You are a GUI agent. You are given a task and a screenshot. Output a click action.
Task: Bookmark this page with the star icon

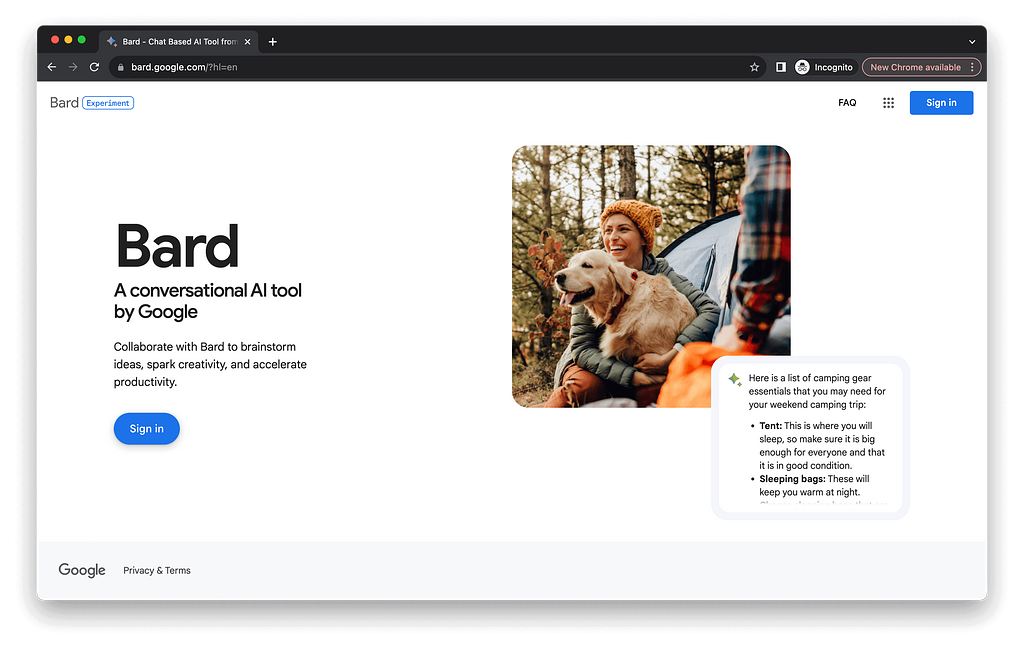click(754, 67)
